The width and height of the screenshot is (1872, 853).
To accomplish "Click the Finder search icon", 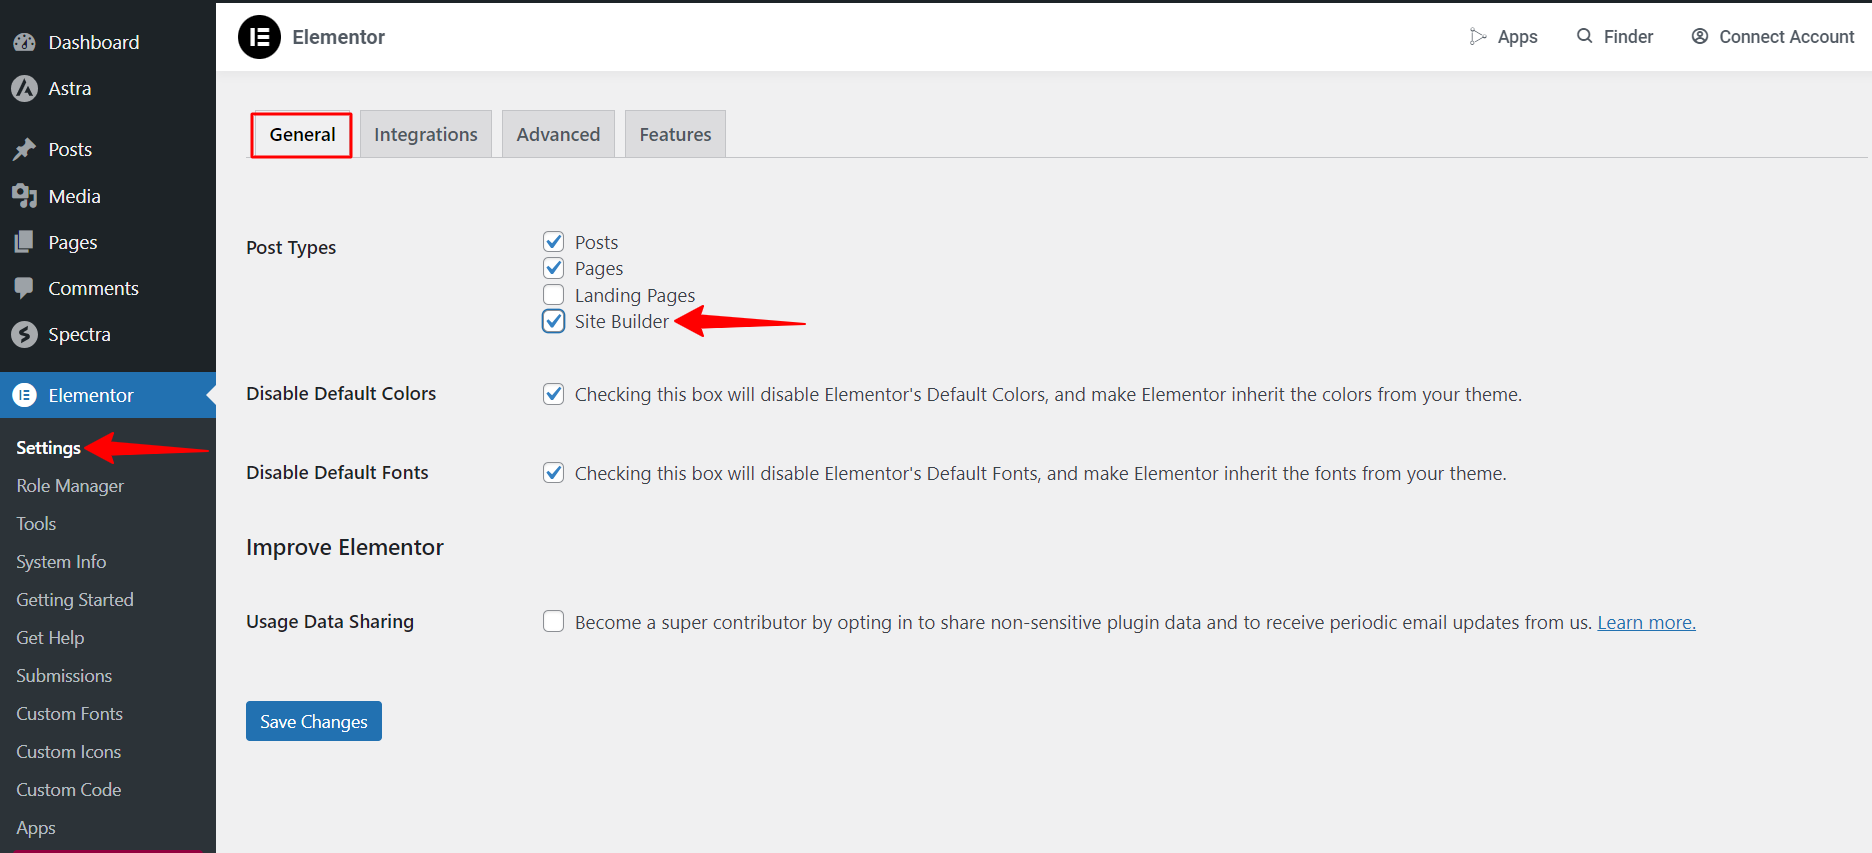I will coord(1584,36).
